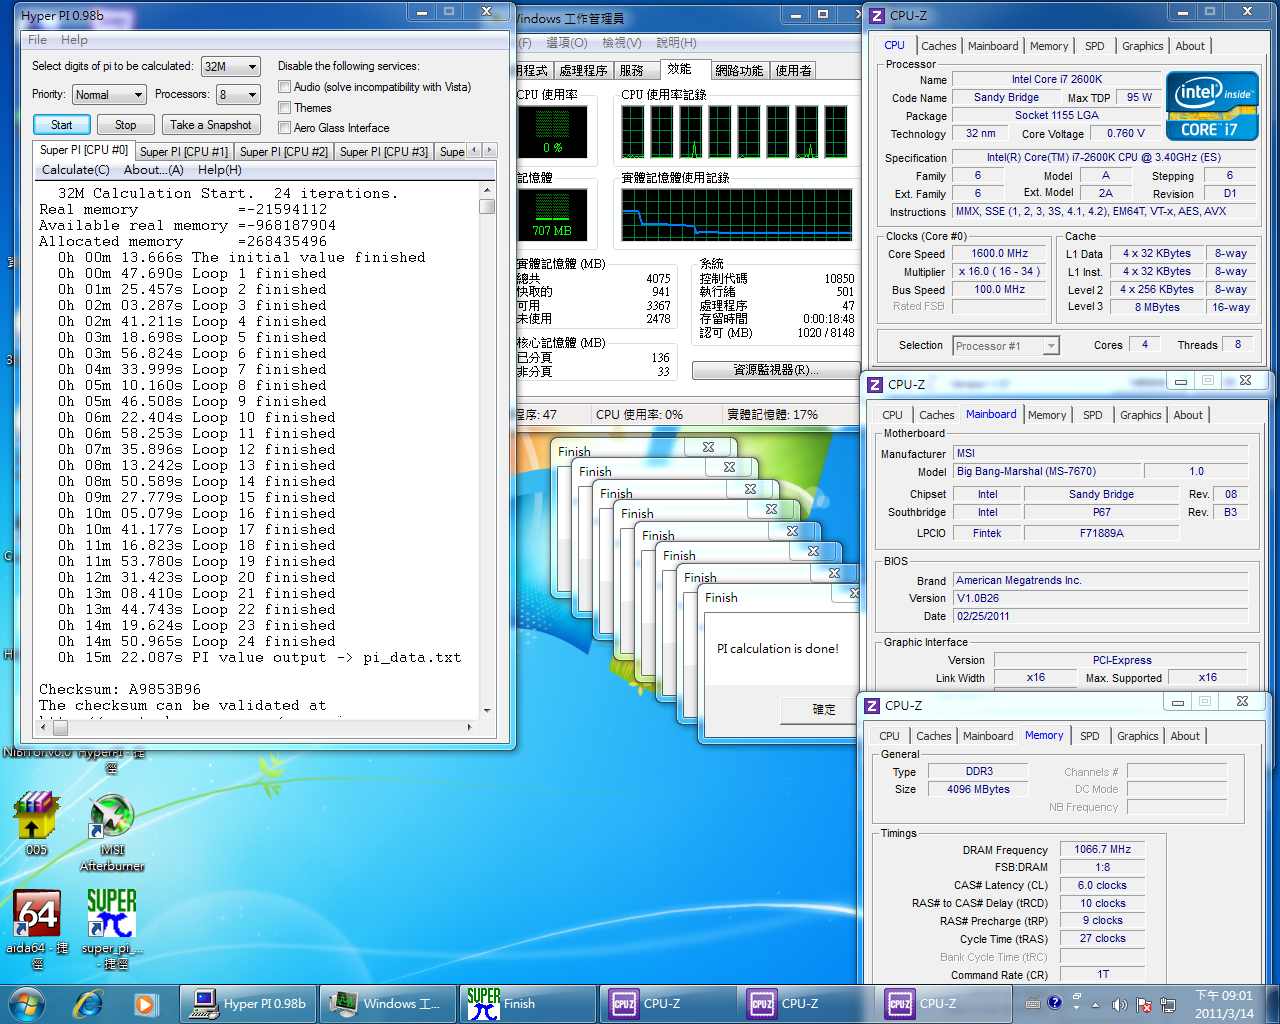1280x1024 pixels.
Task: Click Take a Snapshot button
Action: coord(211,125)
